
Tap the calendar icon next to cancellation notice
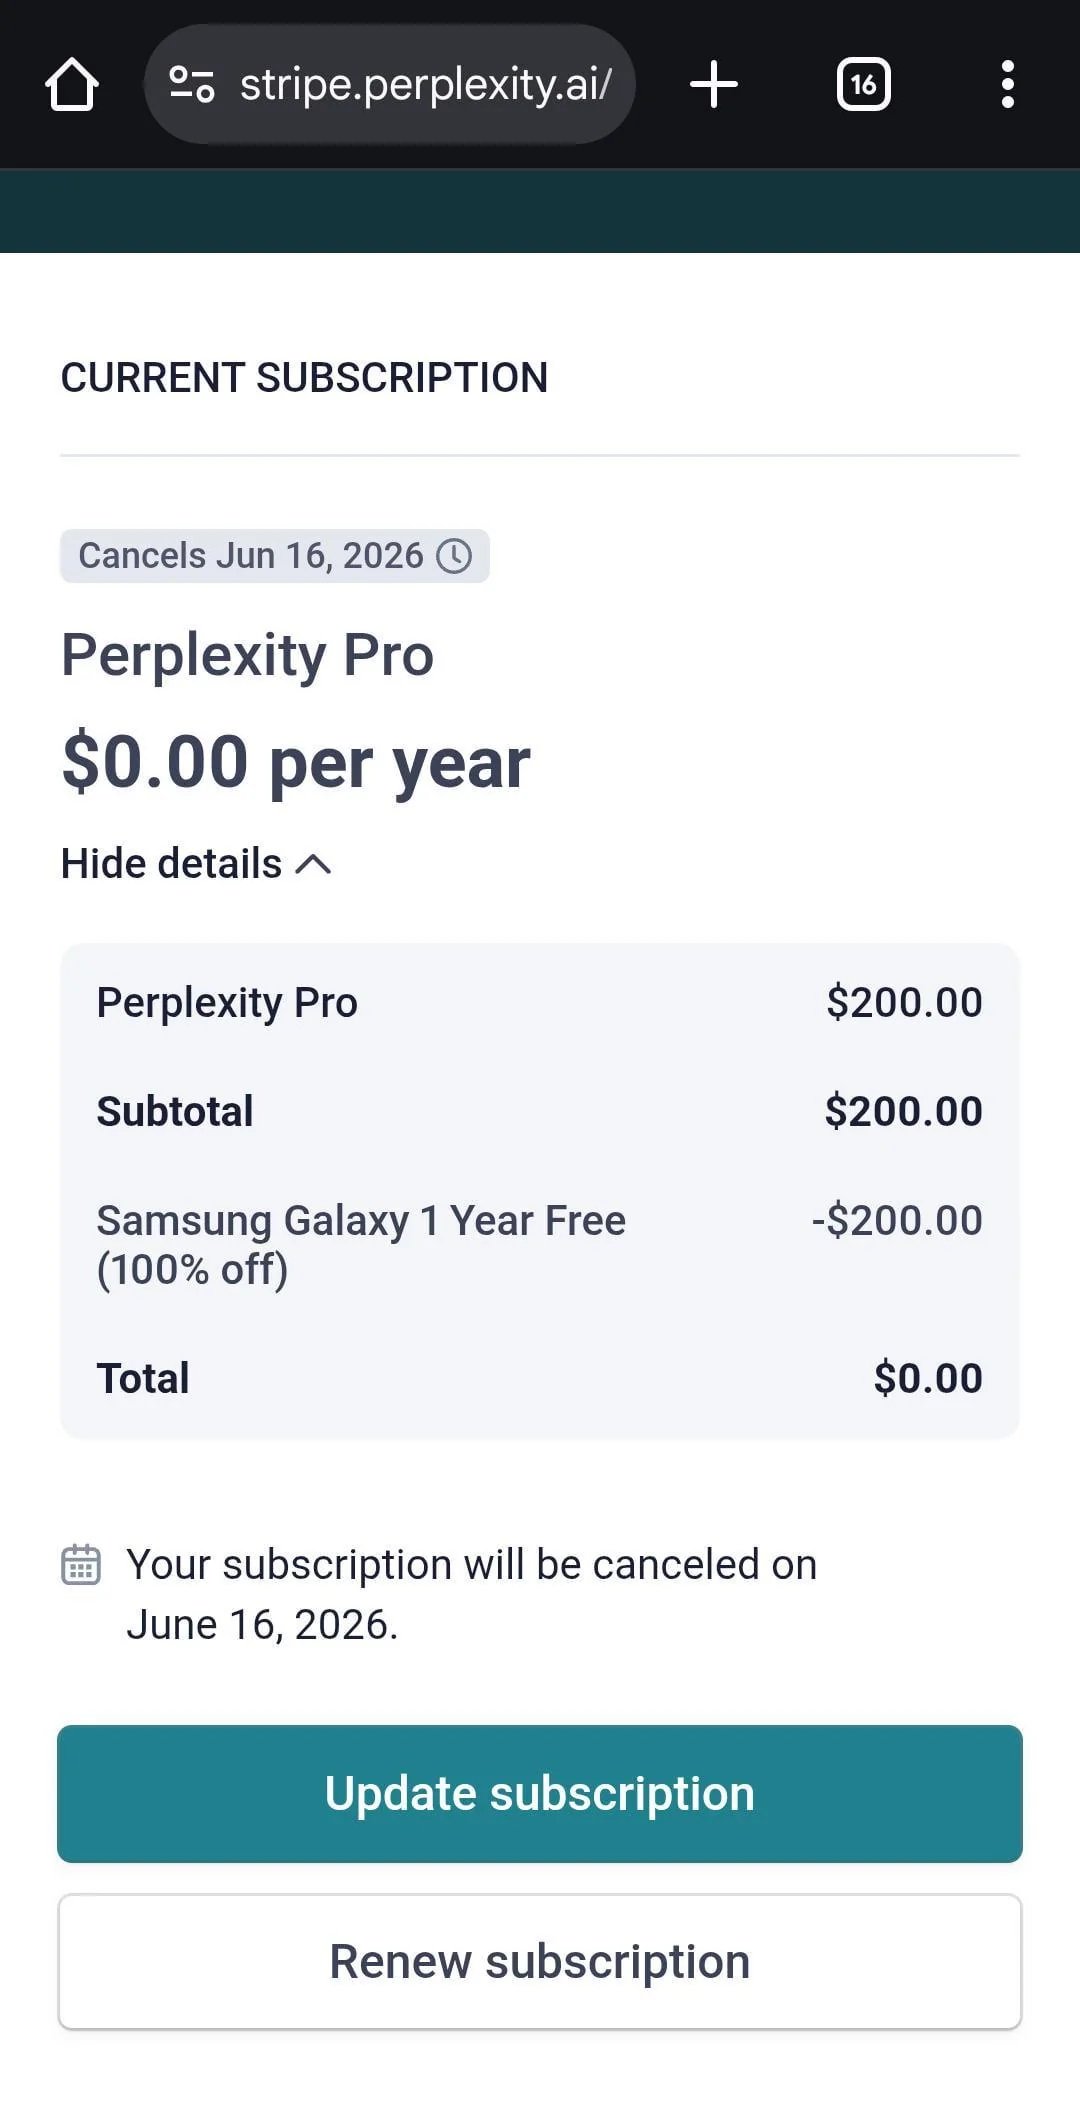[x=81, y=1565]
